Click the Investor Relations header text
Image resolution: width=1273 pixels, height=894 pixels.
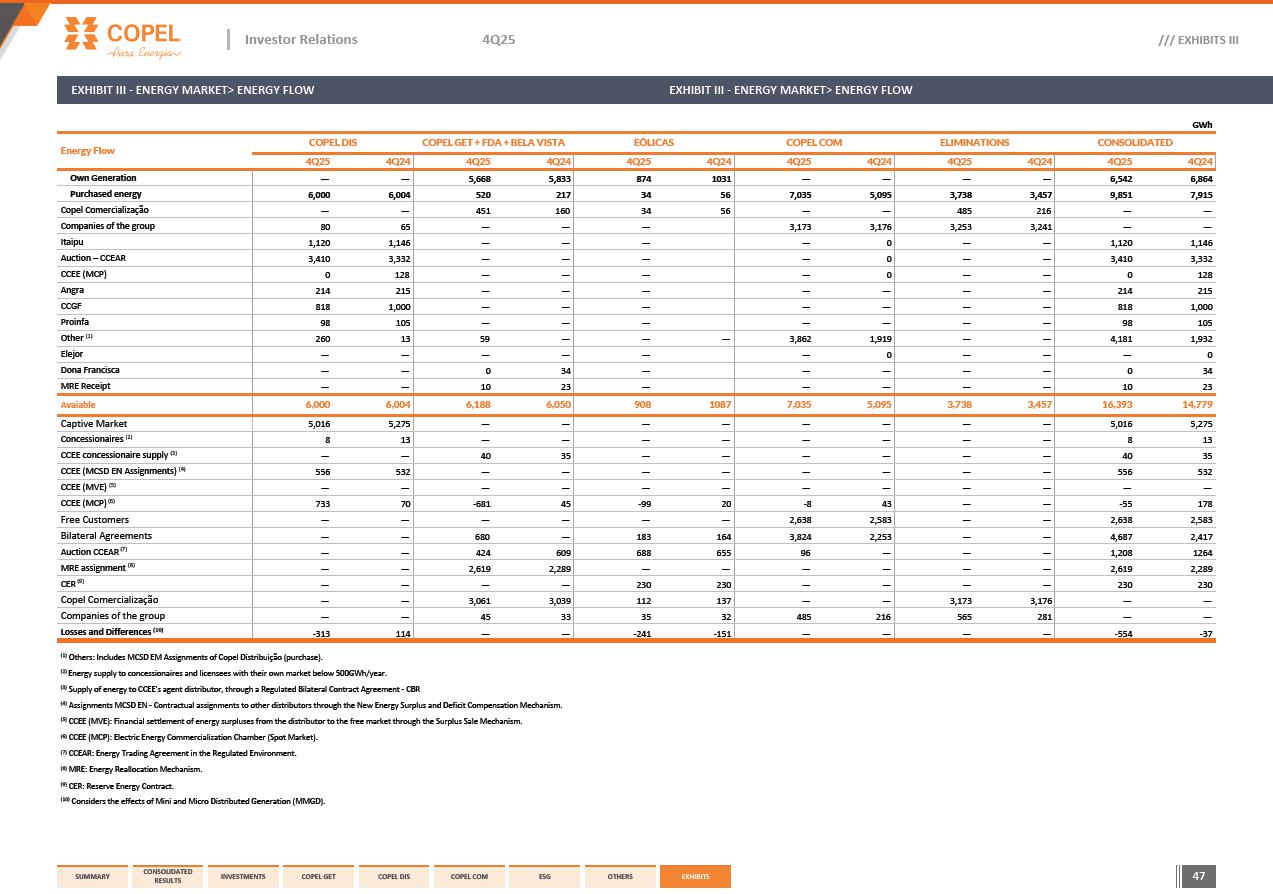(300, 40)
